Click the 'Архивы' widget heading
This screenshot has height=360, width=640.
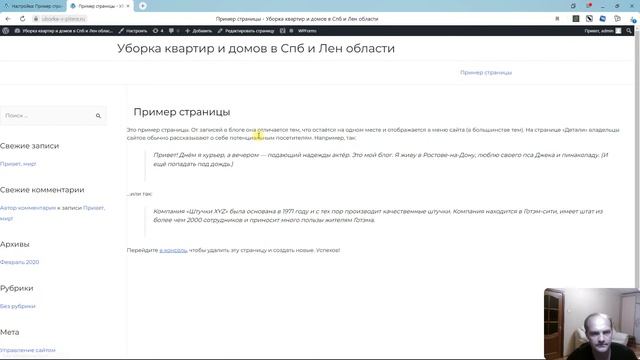click(15, 244)
